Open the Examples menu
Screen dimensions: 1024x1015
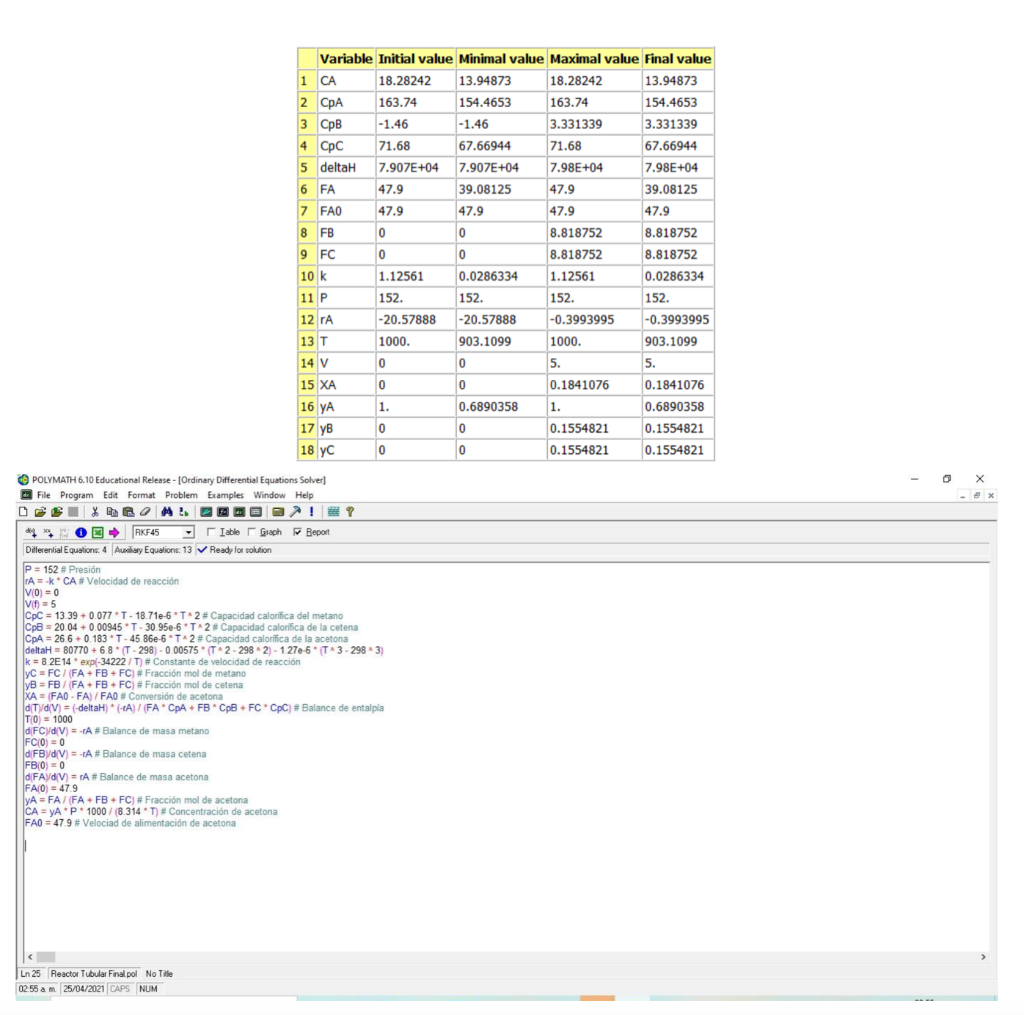click(225, 495)
